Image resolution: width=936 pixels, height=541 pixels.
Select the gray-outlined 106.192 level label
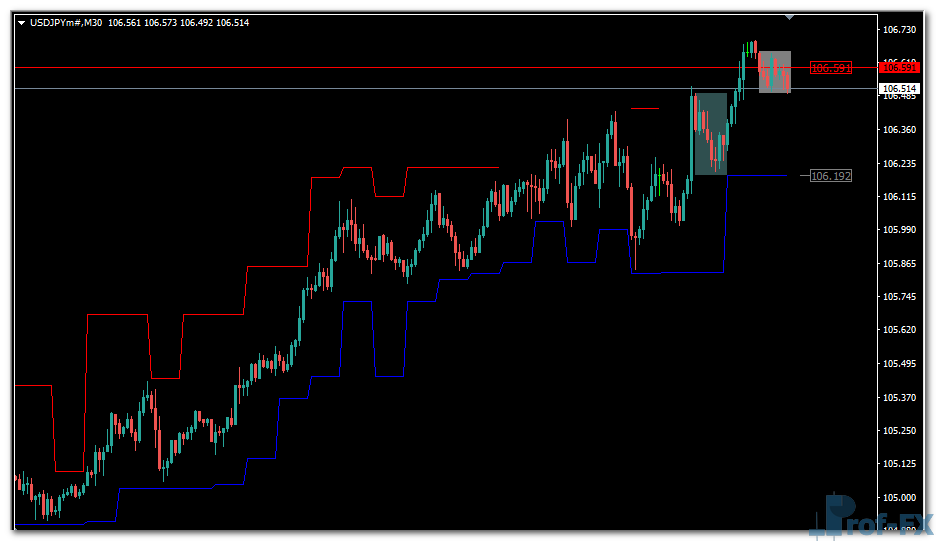830,176
